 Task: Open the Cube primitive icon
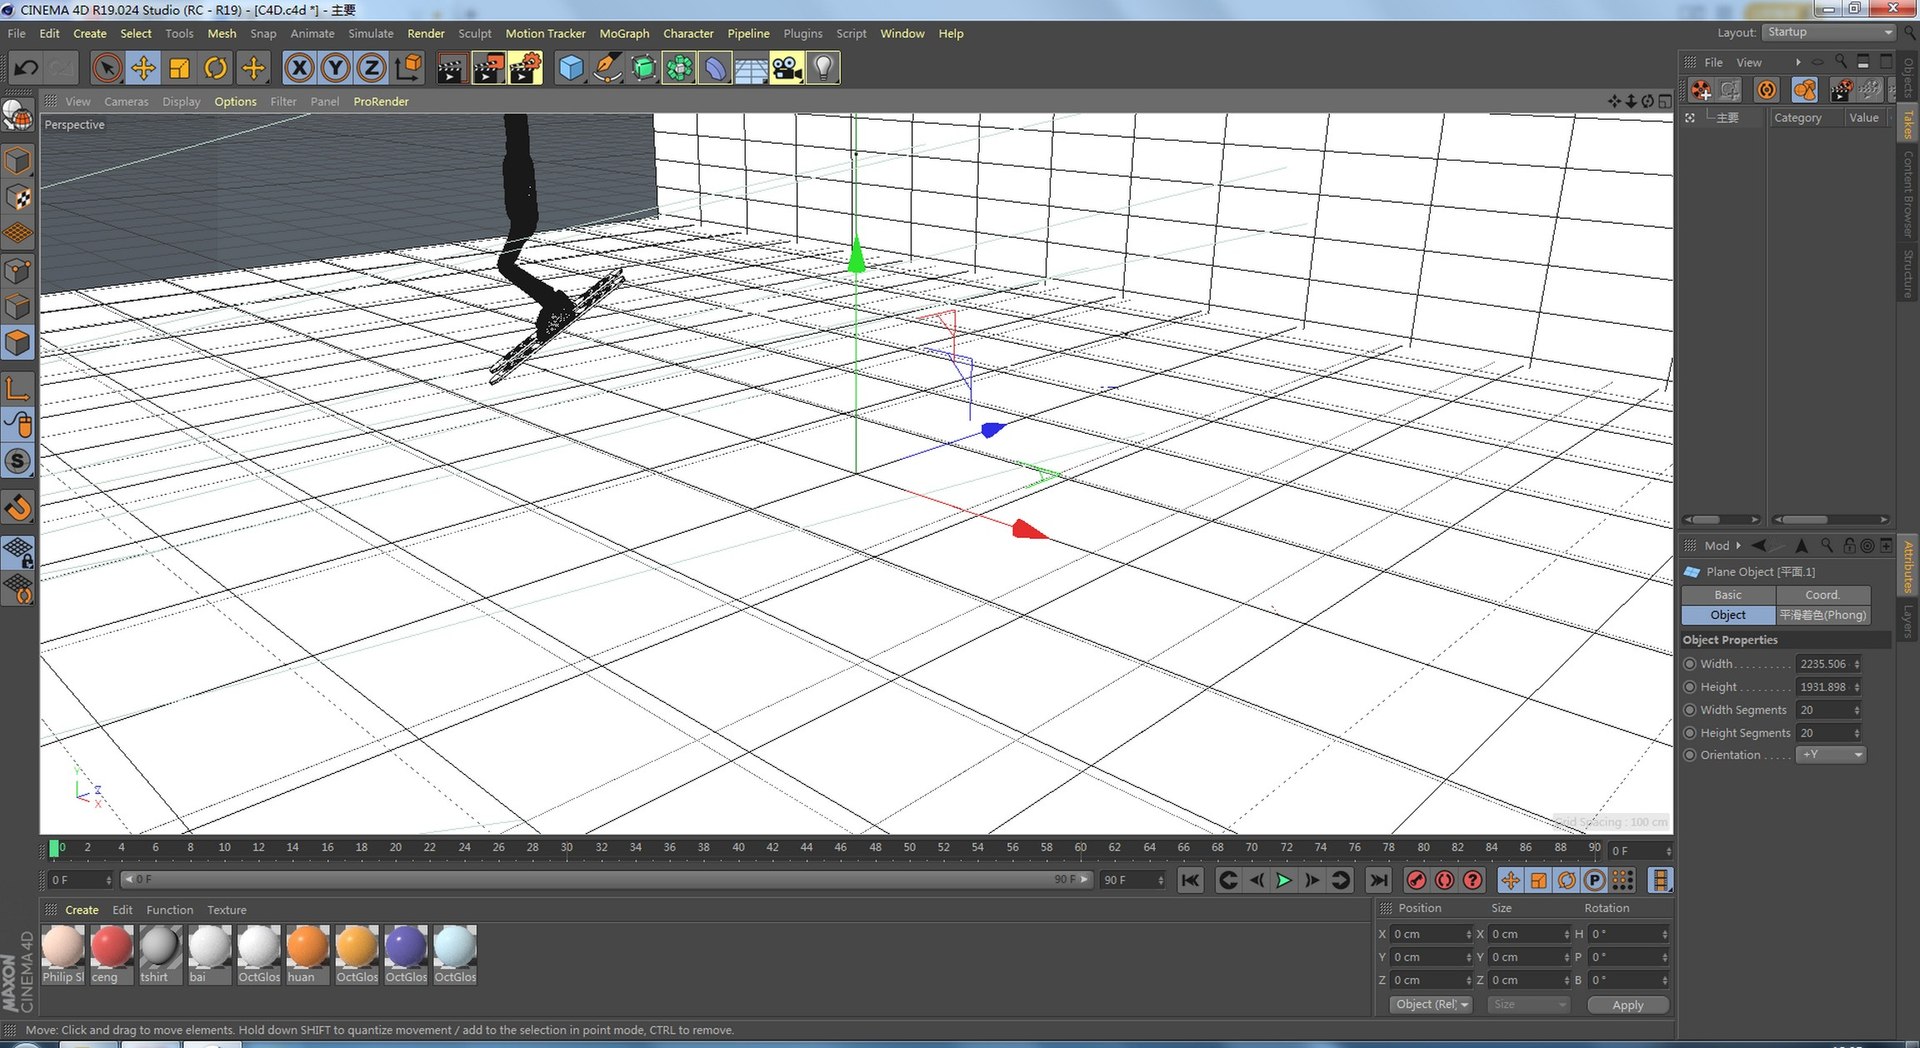[571, 68]
